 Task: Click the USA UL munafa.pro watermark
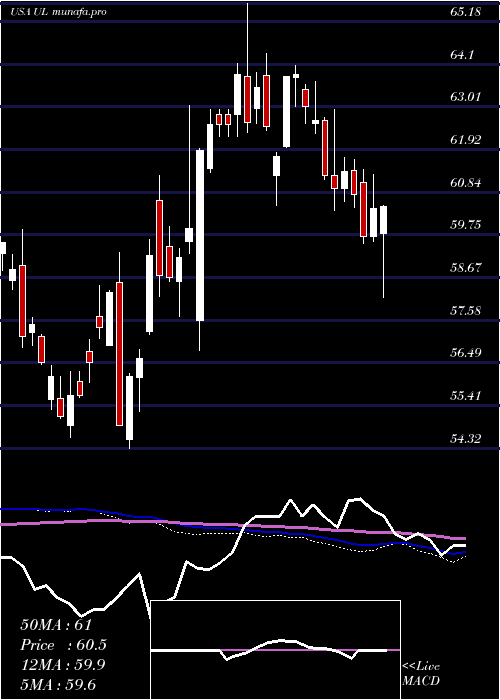click(x=58, y=12)
